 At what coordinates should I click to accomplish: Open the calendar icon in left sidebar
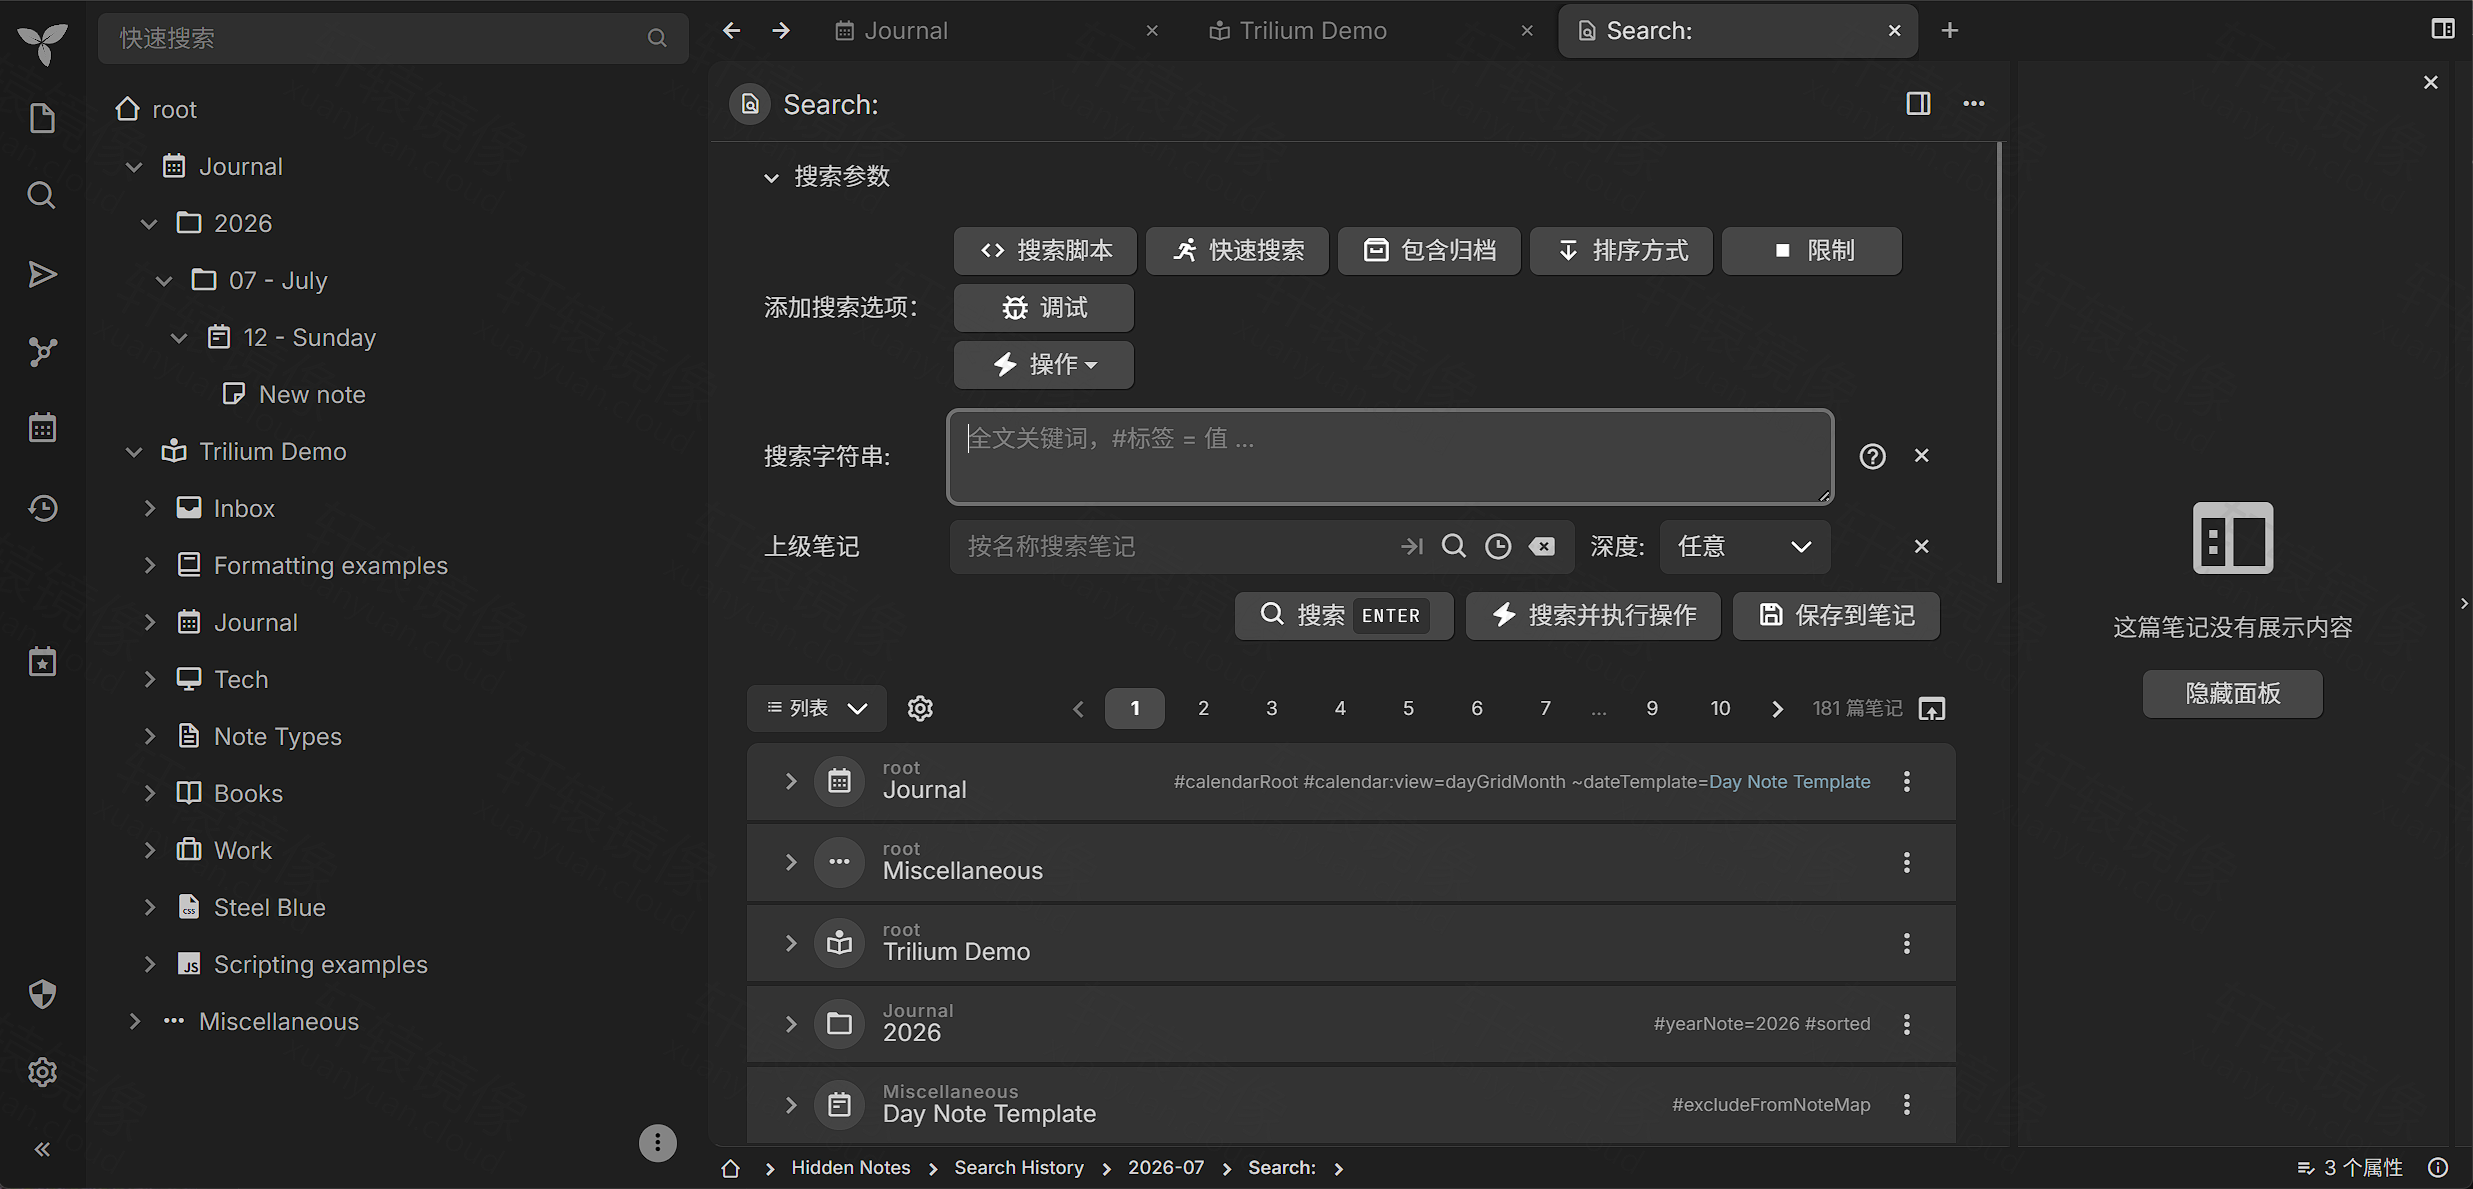coord(42,428)
